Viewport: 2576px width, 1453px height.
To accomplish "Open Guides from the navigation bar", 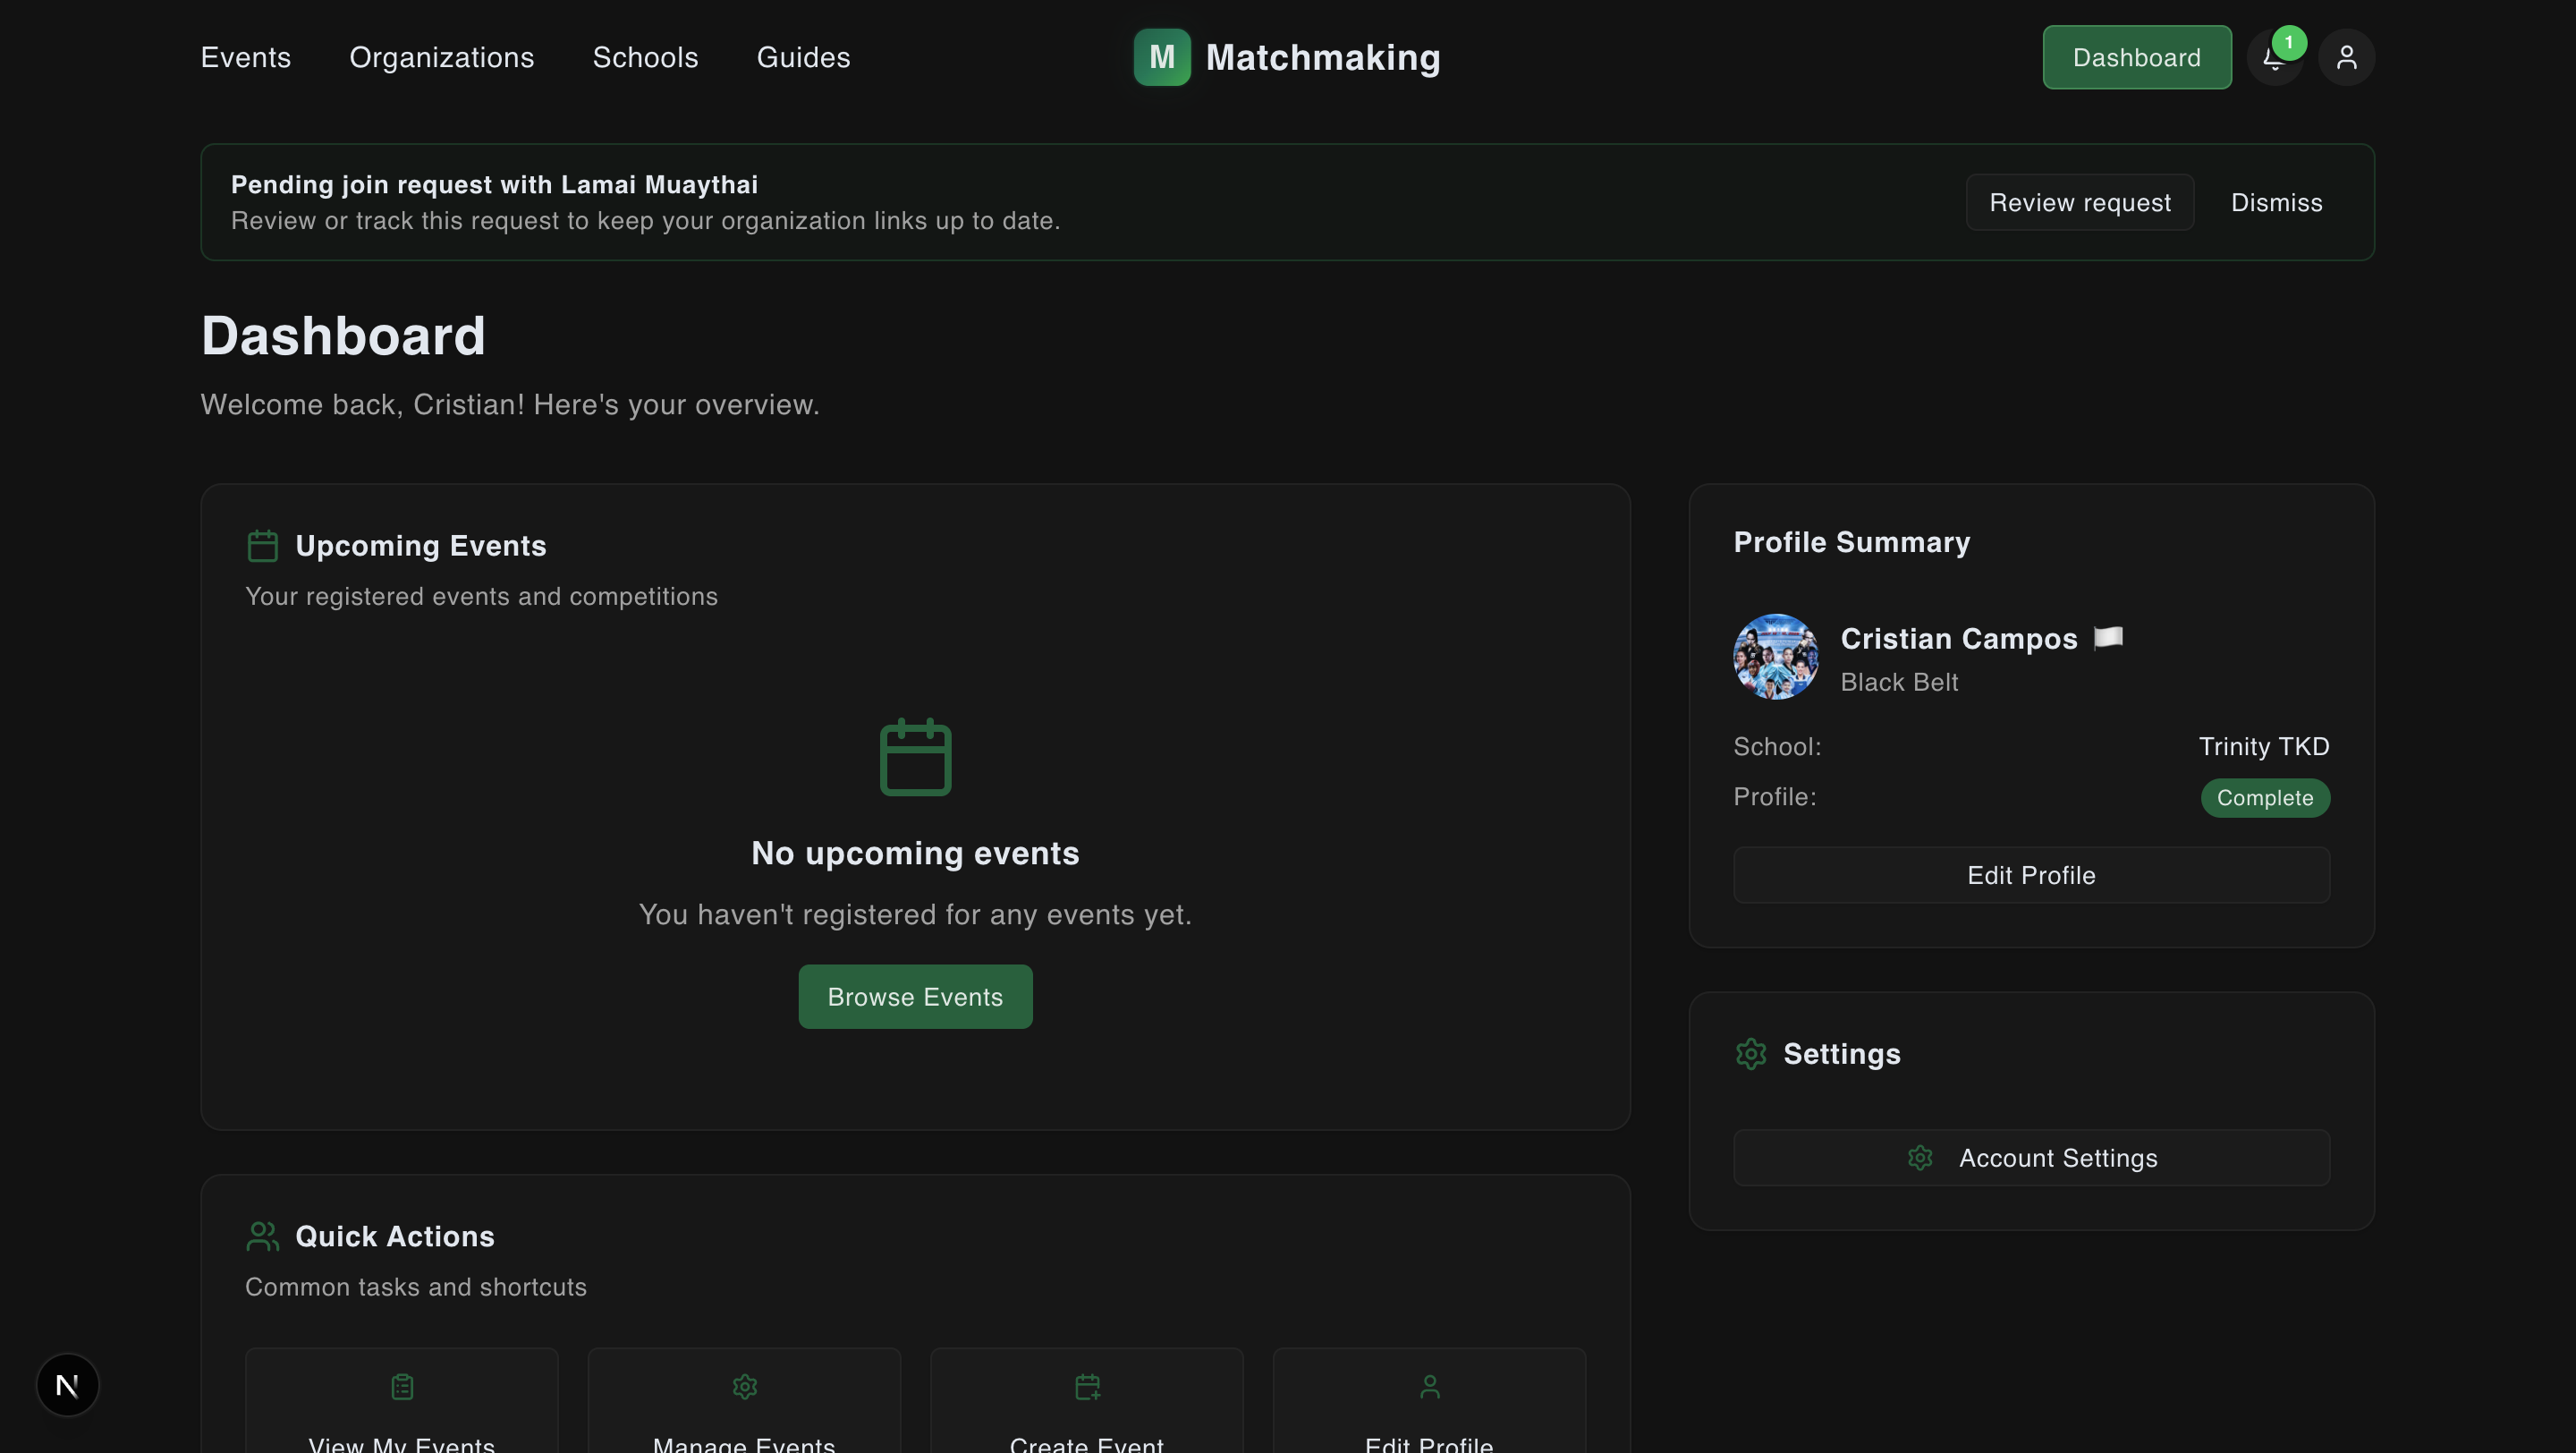I will point(803,58).
